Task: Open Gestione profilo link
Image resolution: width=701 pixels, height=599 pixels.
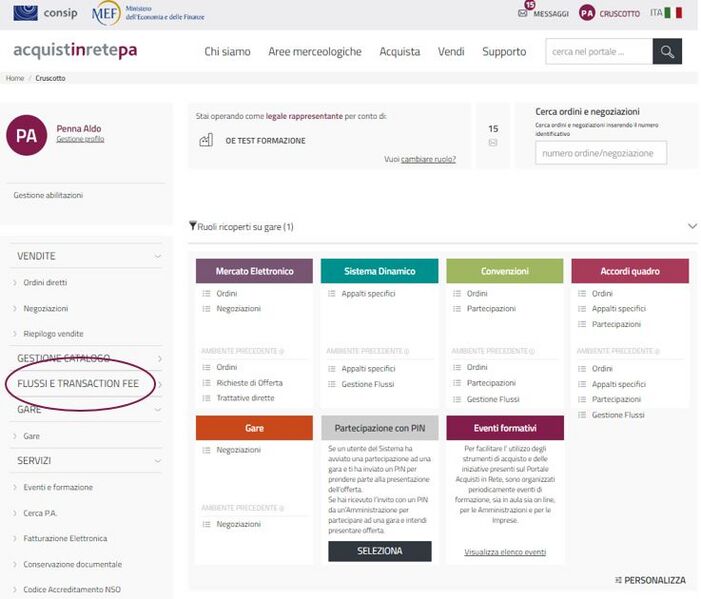Action: 80,139
